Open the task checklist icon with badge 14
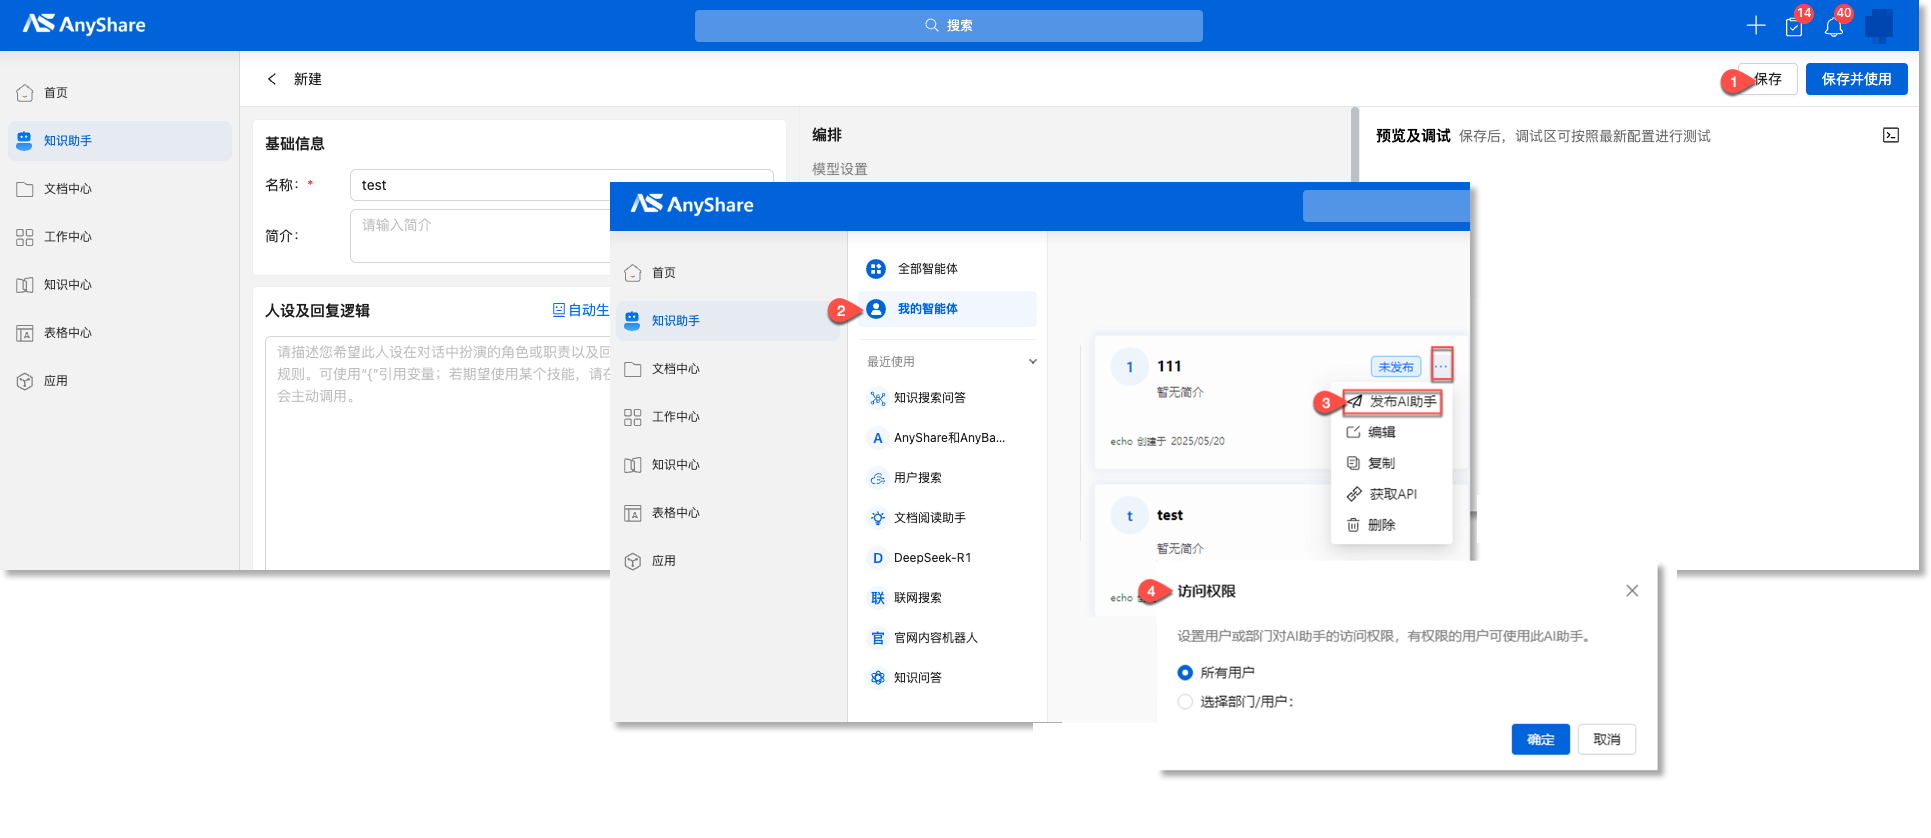 point(1794,26)
